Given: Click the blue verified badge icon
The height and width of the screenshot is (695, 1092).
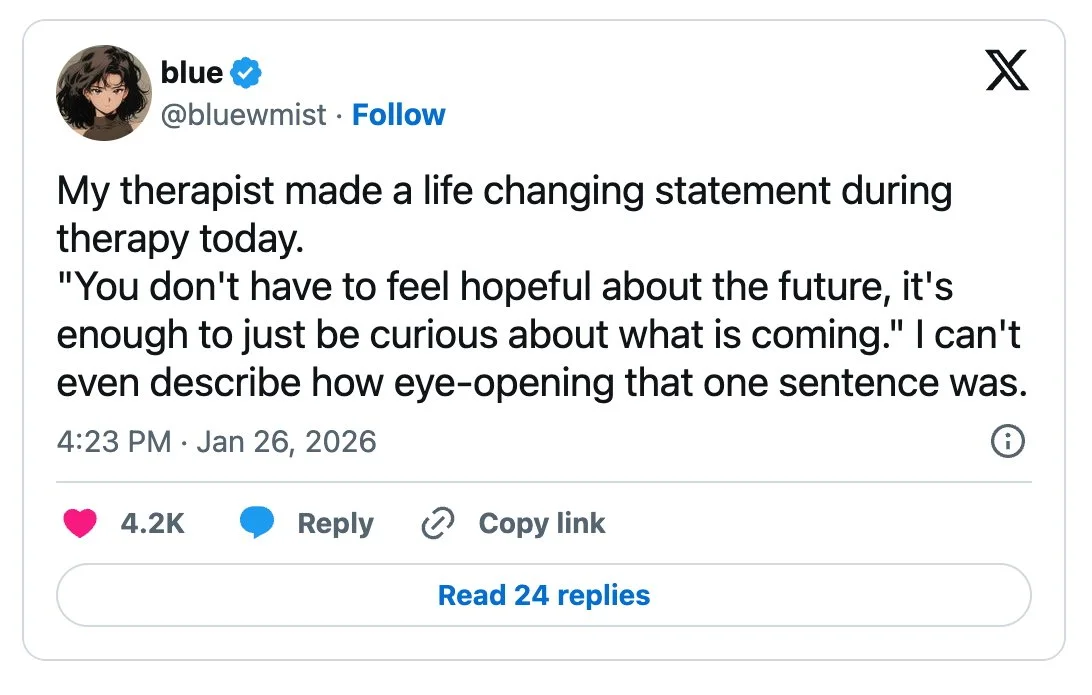Looking at the screenshot, I should (x=247, y=72).
